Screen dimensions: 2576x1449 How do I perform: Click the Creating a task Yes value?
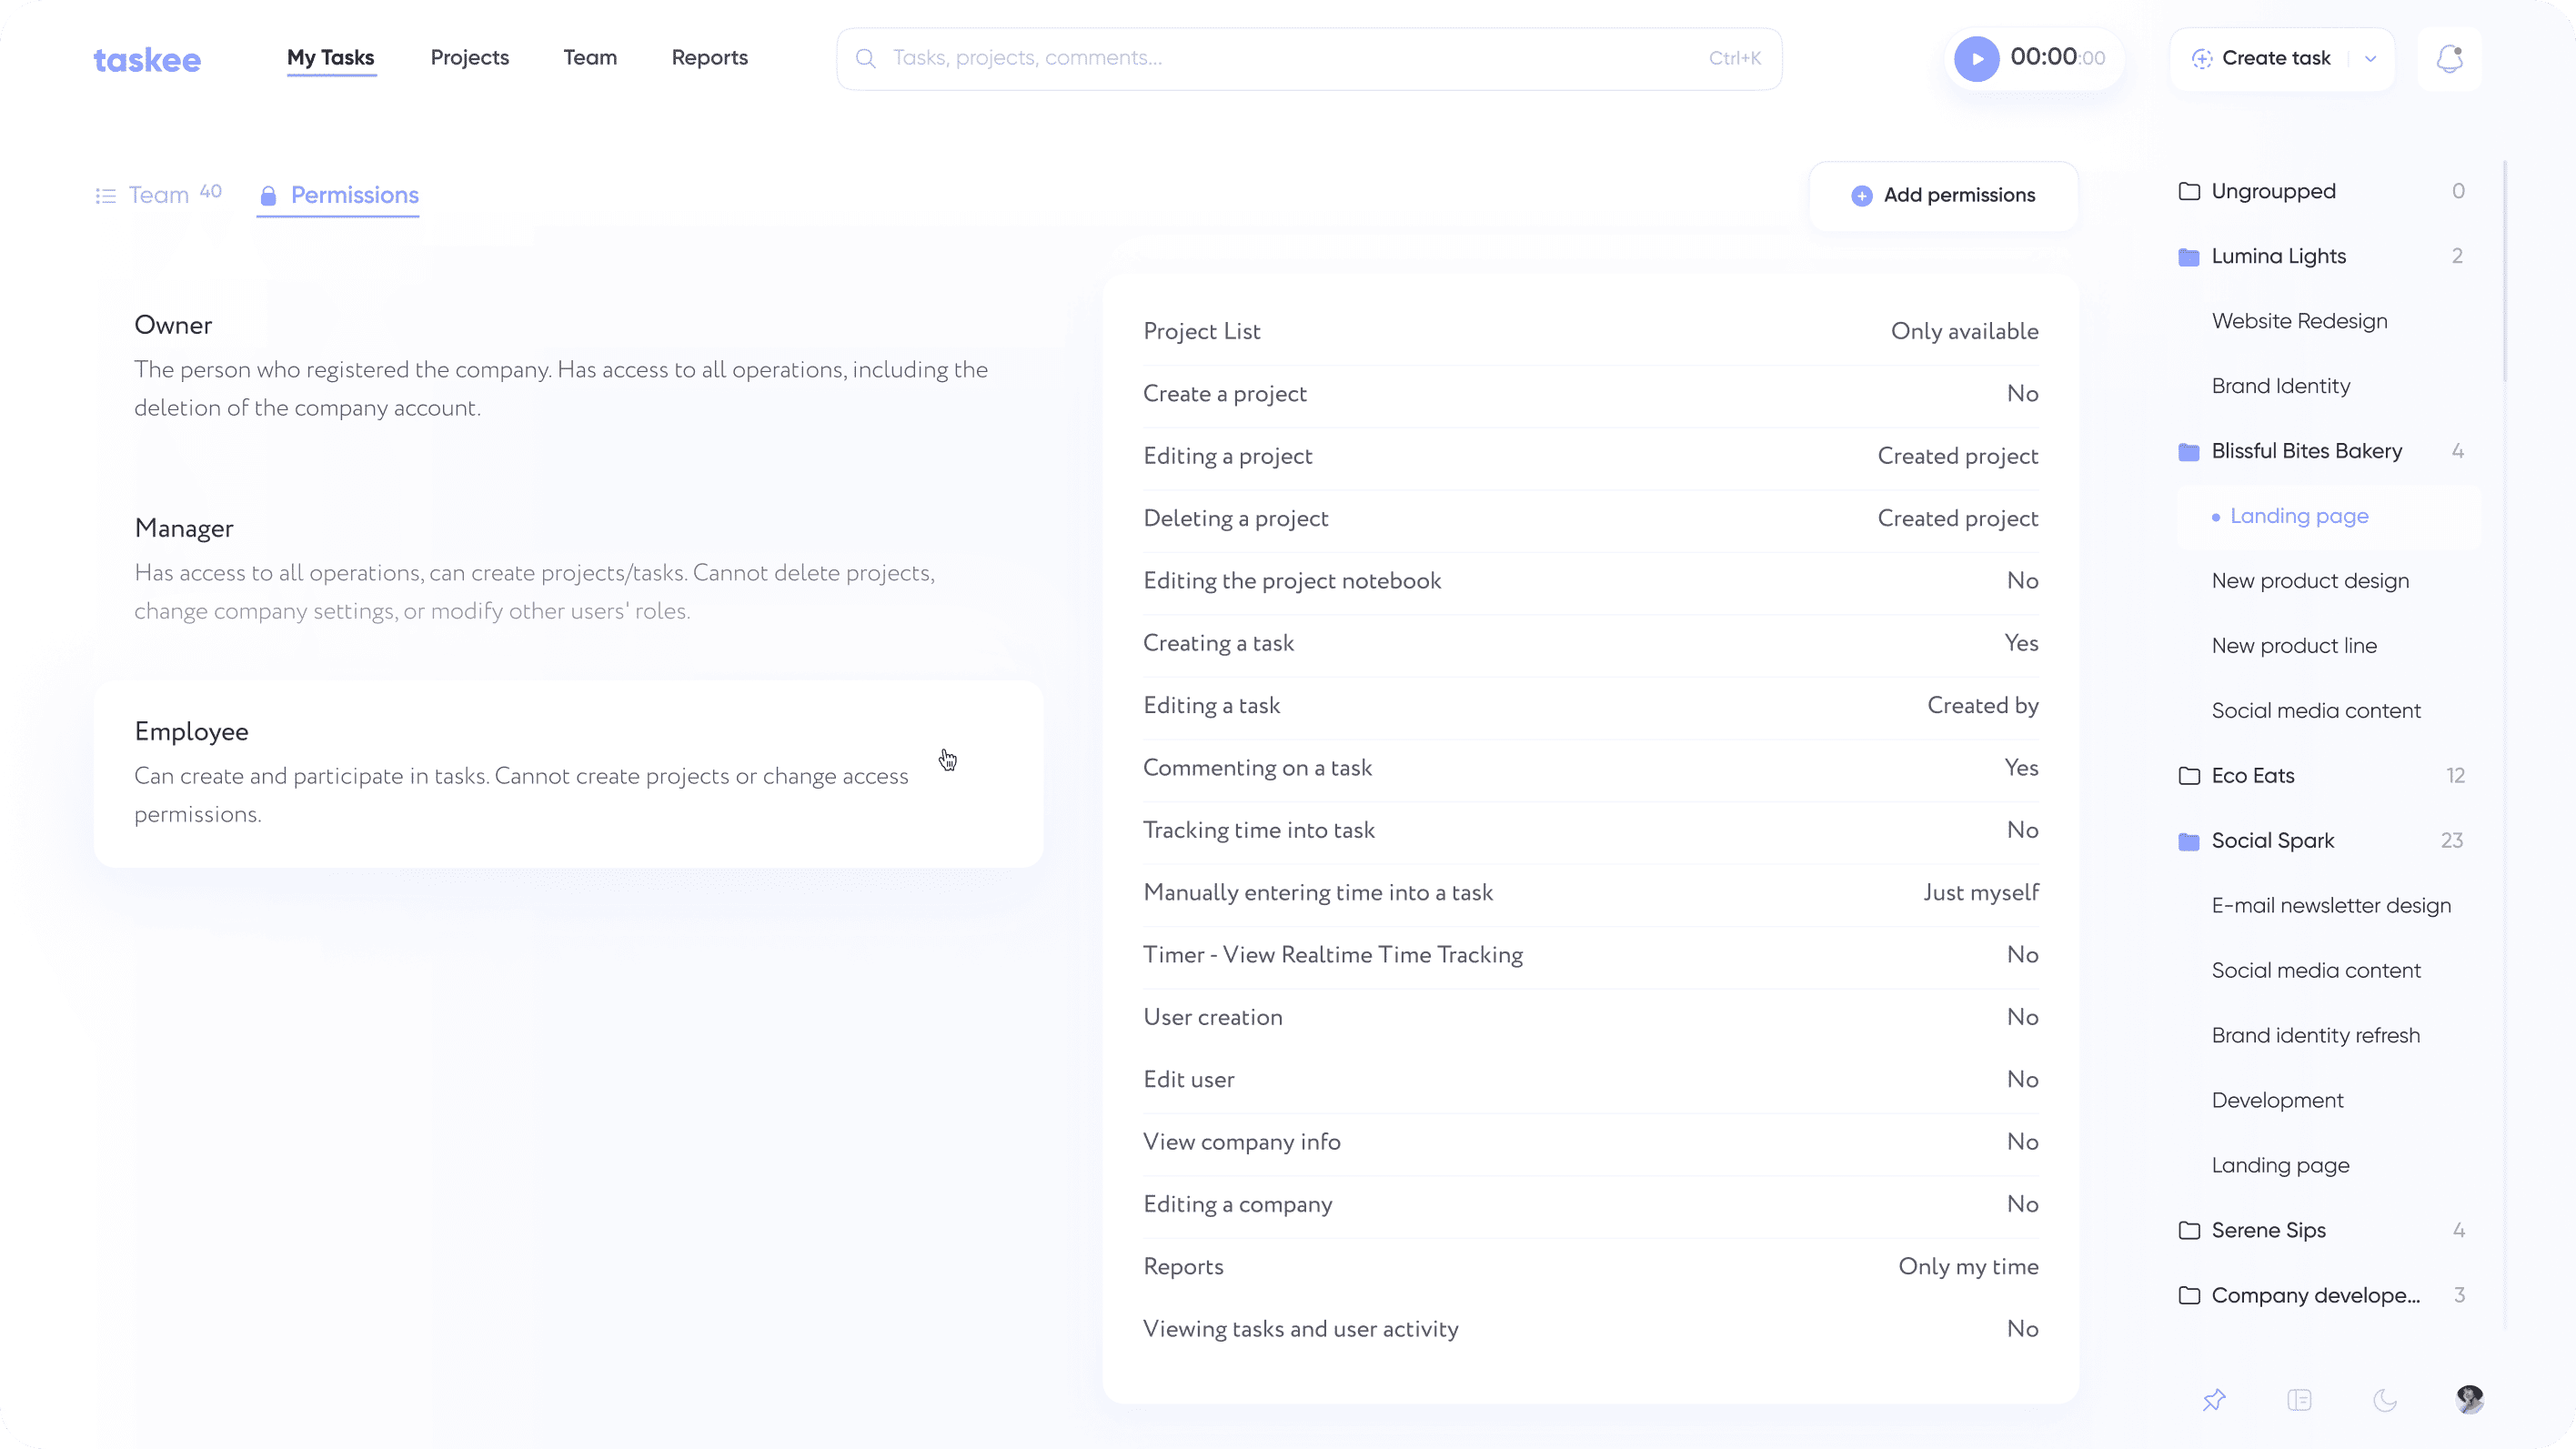pyautogui.click(x=2021, y=643)
